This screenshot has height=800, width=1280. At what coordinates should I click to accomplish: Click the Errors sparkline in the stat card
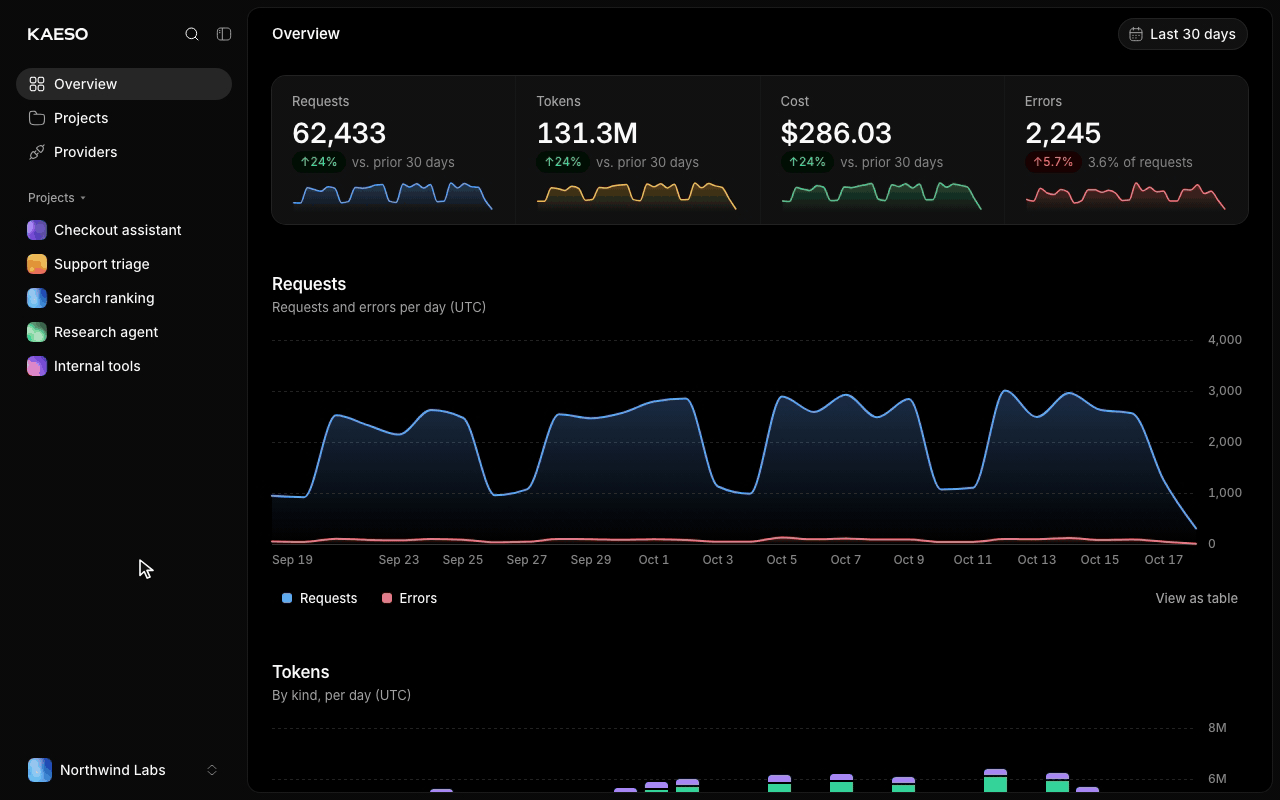point(1125,194)
